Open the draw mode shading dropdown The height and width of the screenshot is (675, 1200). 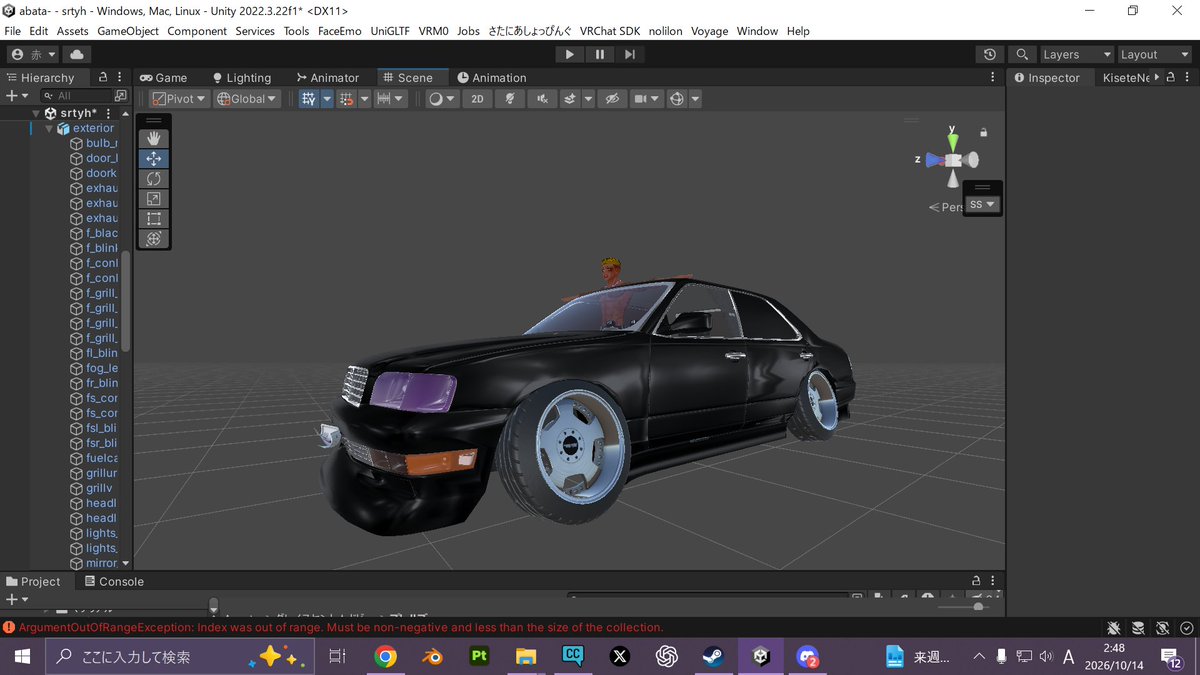click(441, 98)
